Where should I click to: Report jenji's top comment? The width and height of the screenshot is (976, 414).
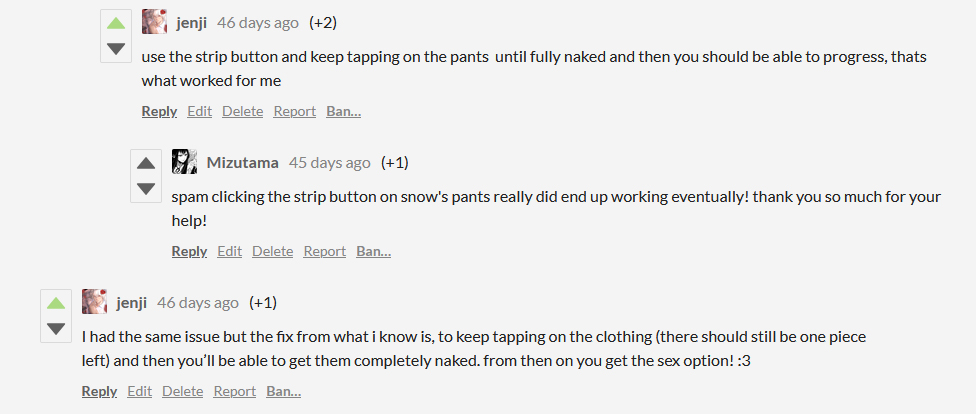click(294, 111)
